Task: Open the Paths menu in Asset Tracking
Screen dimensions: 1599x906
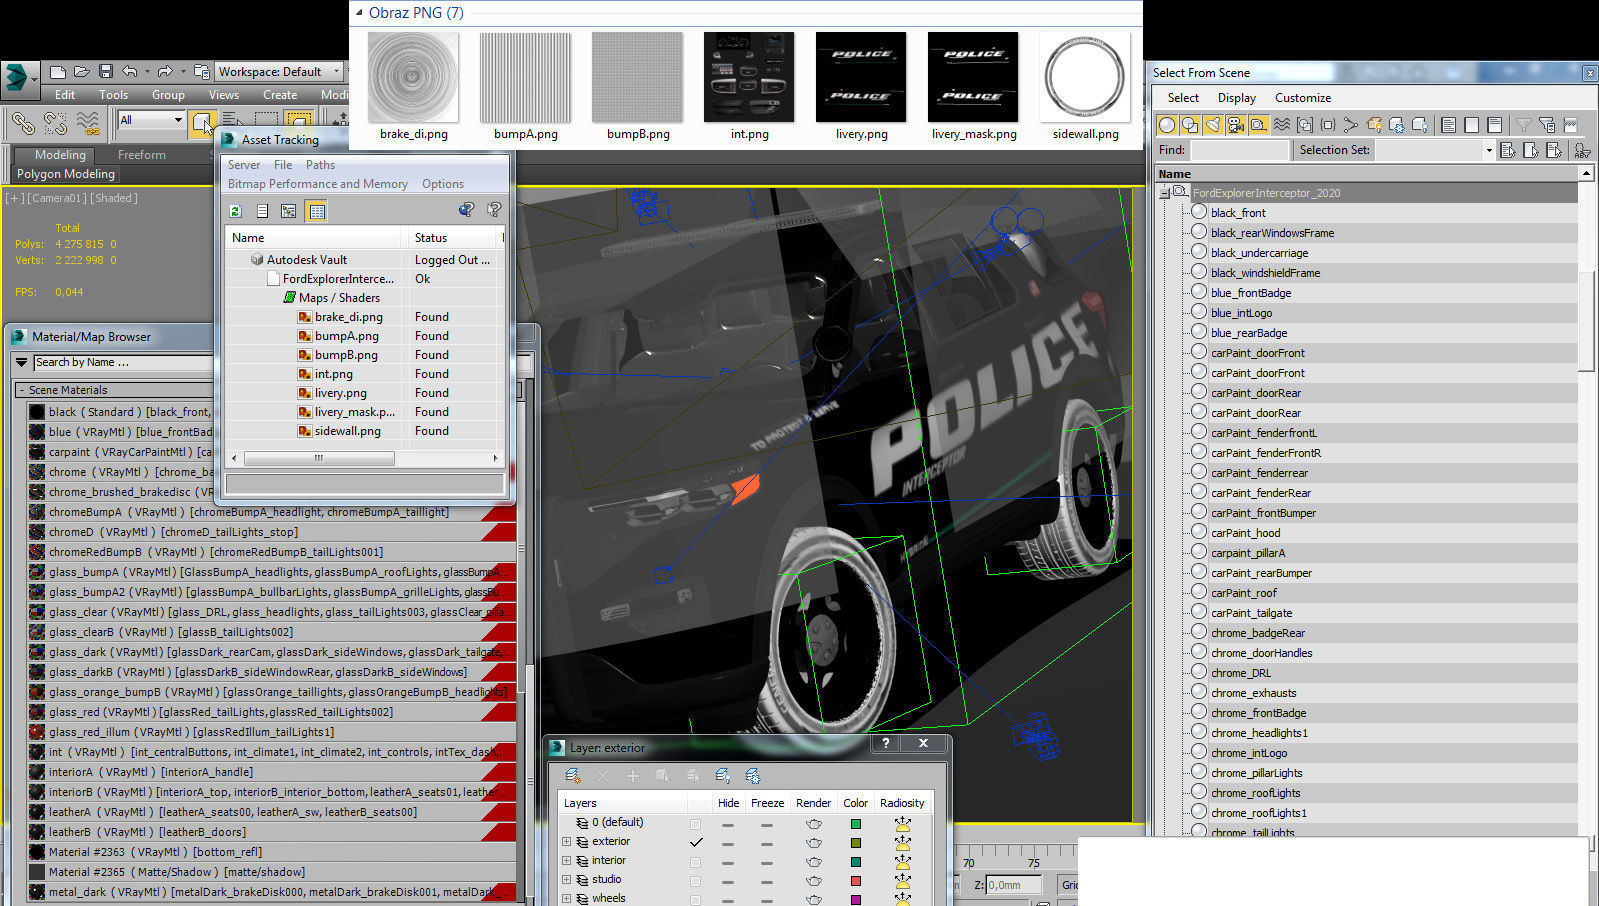Action: (320, 165)
